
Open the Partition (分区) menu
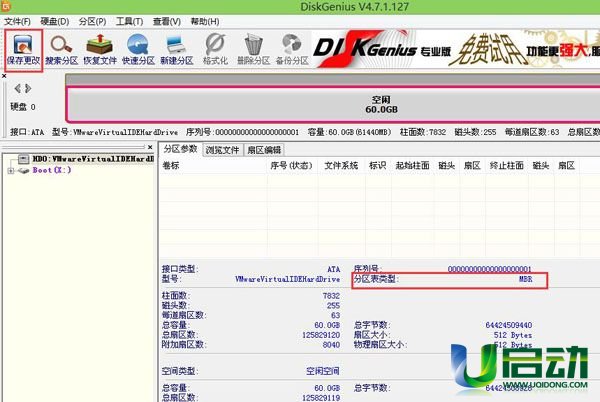(x=92, y=21)
